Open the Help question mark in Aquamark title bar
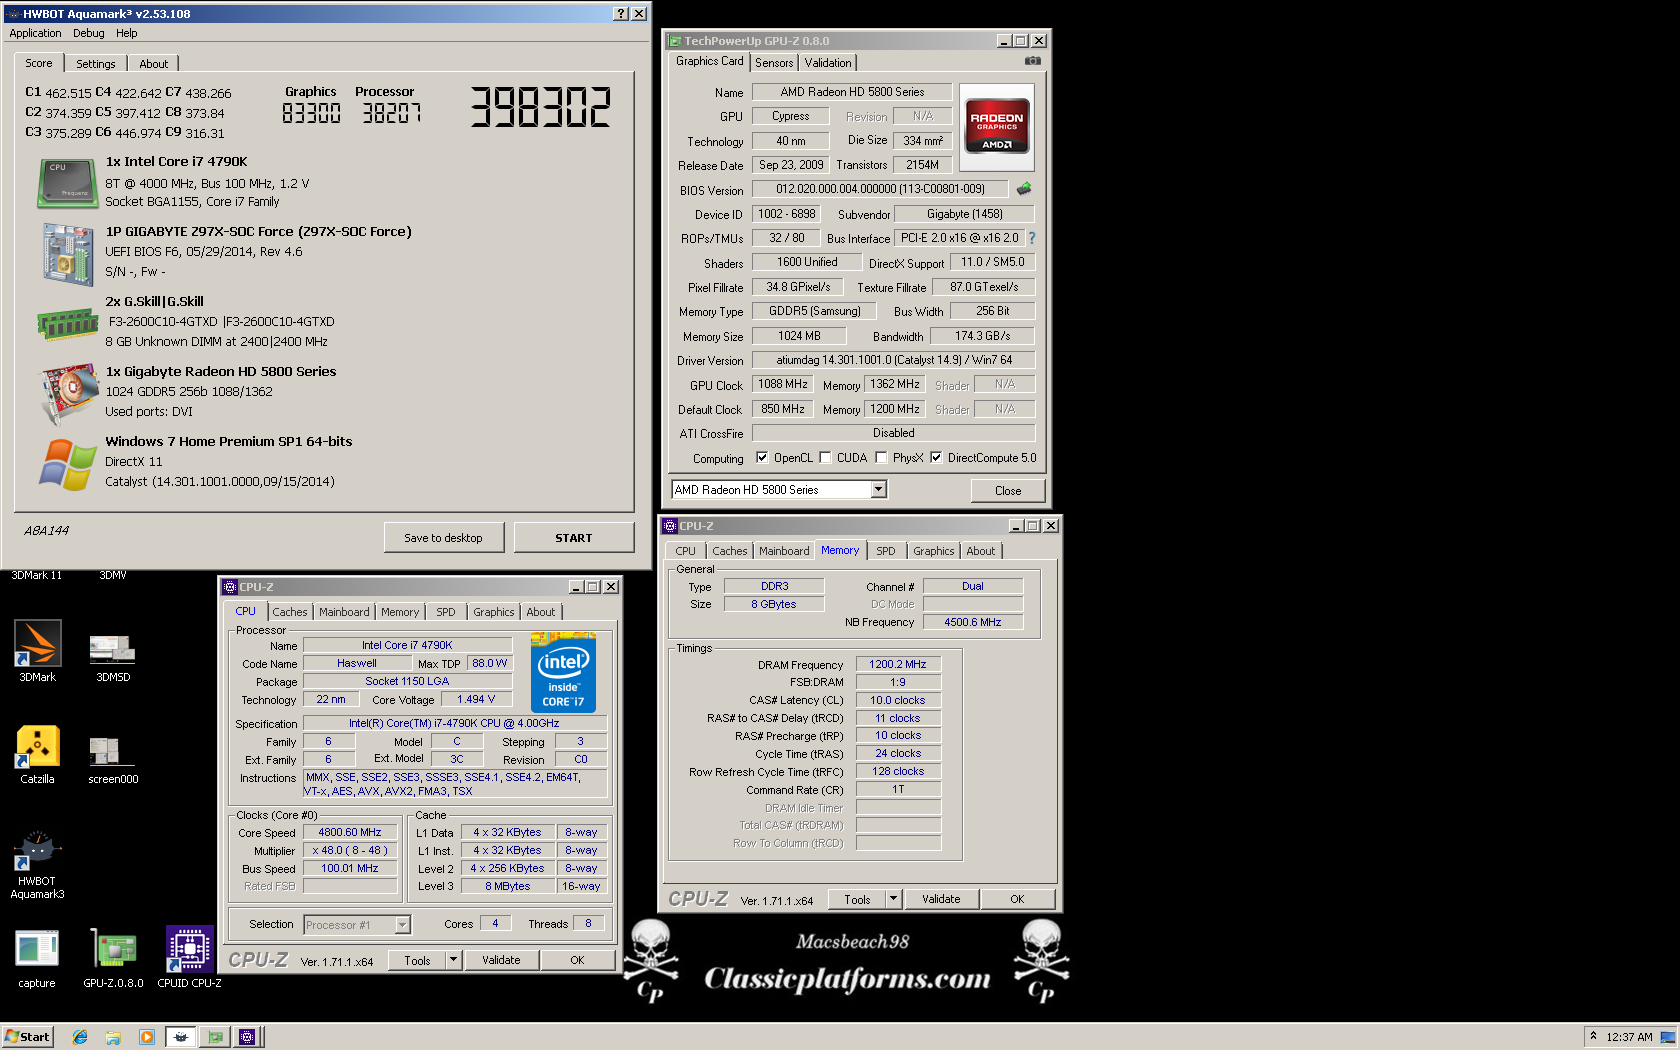Viewport: 1680px width, 1050px height. (x=621, y=13)
